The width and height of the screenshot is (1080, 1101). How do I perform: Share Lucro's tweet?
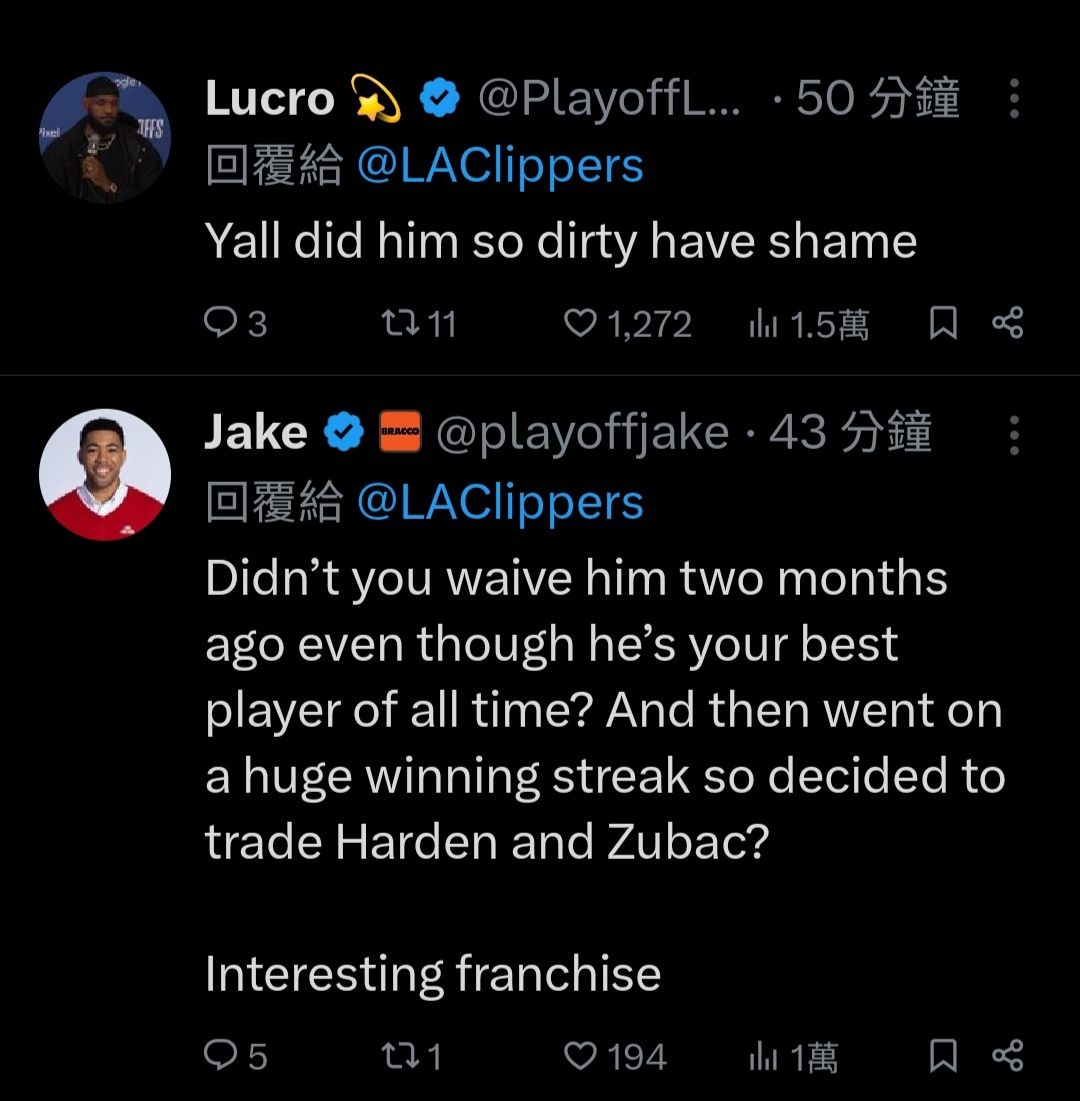pos(1007,324)
